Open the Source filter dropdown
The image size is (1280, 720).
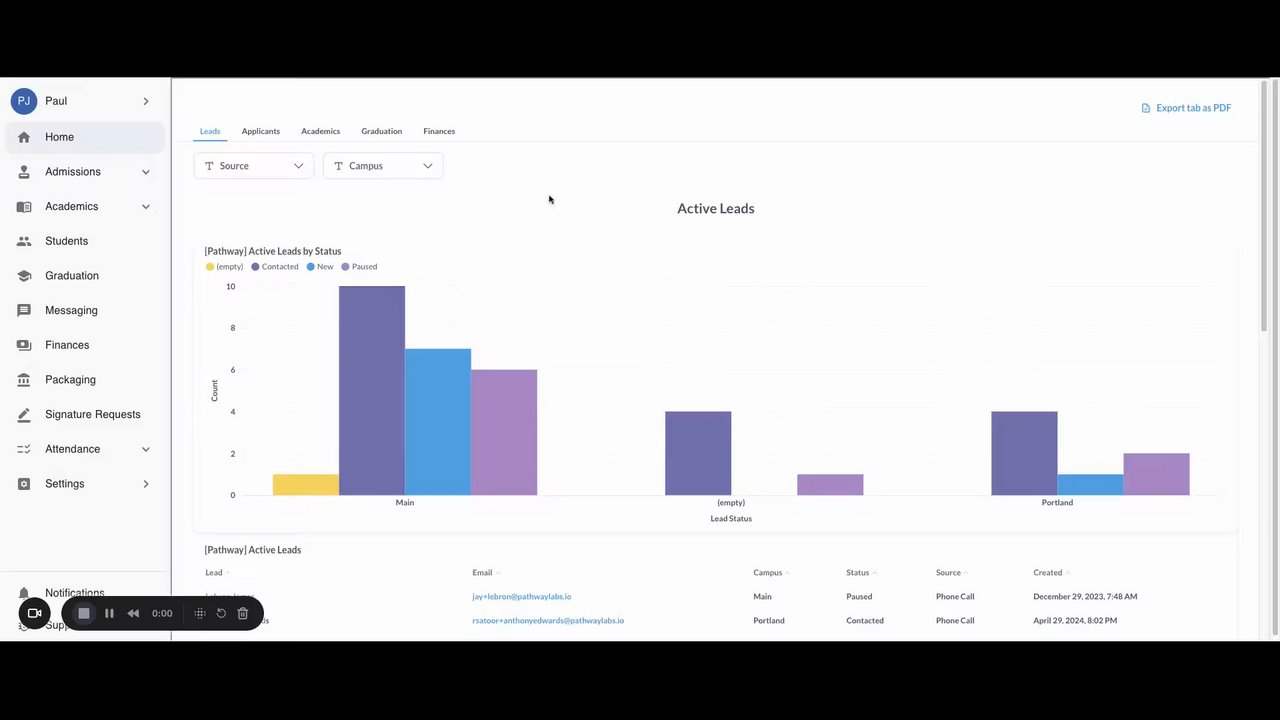point(254,166)
